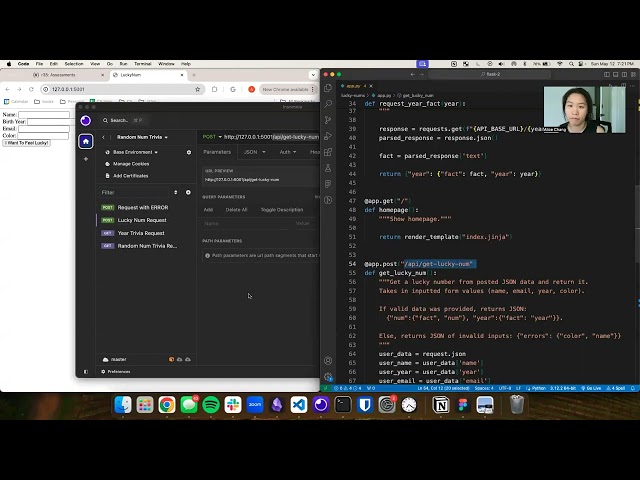
Task: Open VS Code Manage gear icon
Action: tap(328, 377)
